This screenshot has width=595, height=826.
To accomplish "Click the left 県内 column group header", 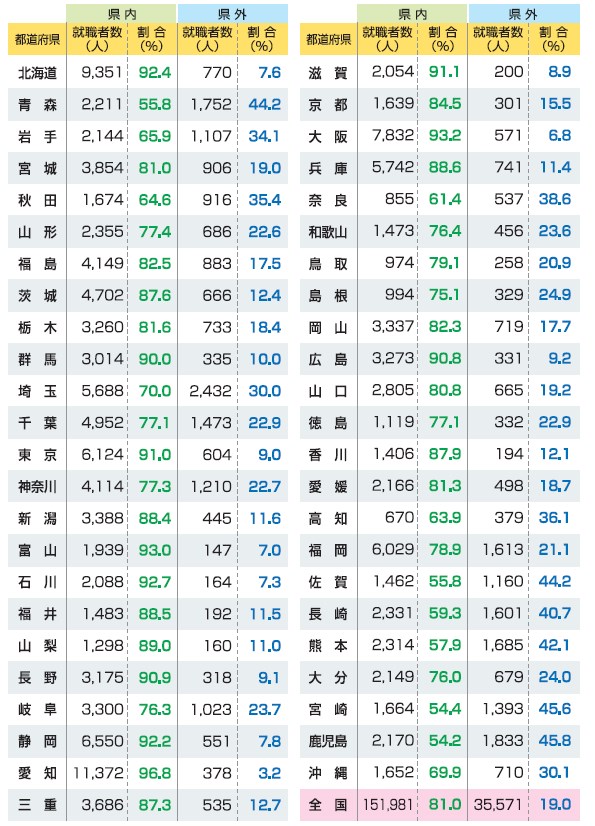I will (x=122, y=14).
